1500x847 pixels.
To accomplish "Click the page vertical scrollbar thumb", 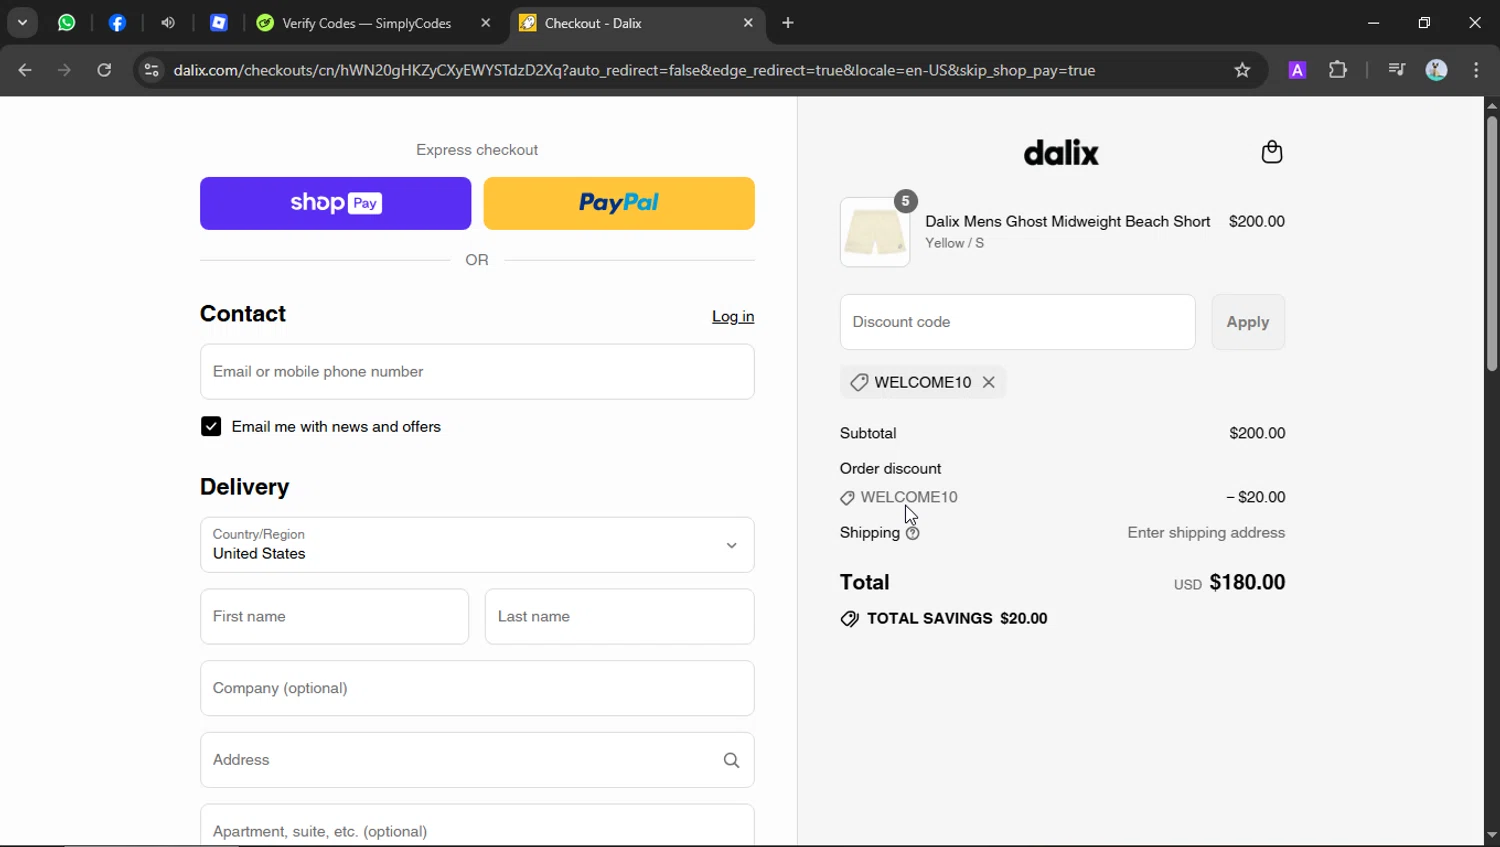I will click(x=1491, y=244).
